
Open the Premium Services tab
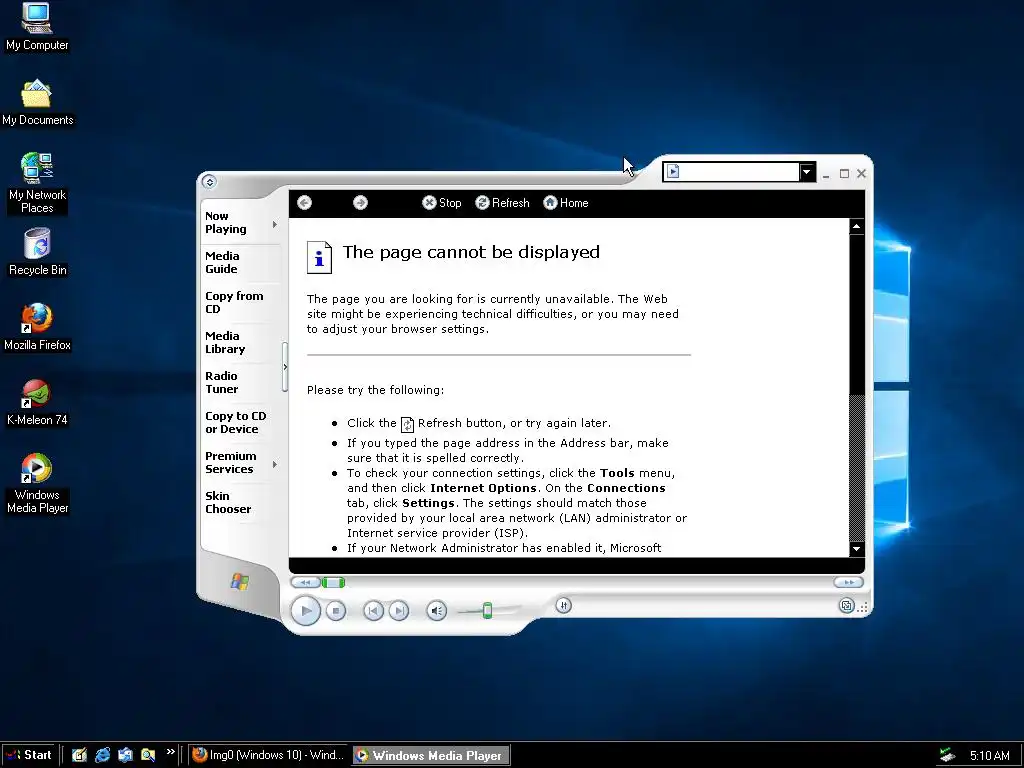pyautogui.click(x=231, y=462)
